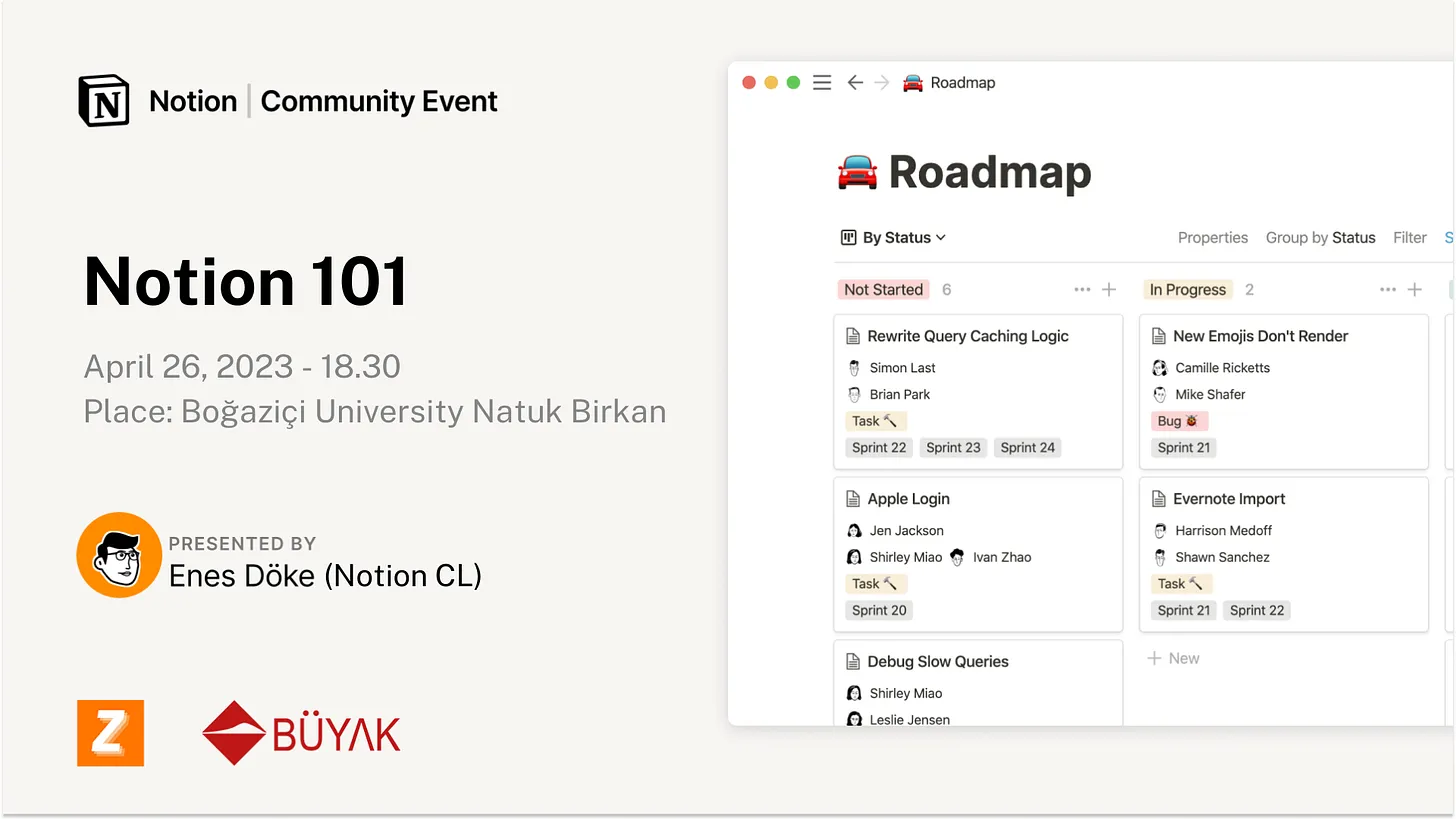Click the page icon on Debug Slow Queries

(x=853, y=662)
